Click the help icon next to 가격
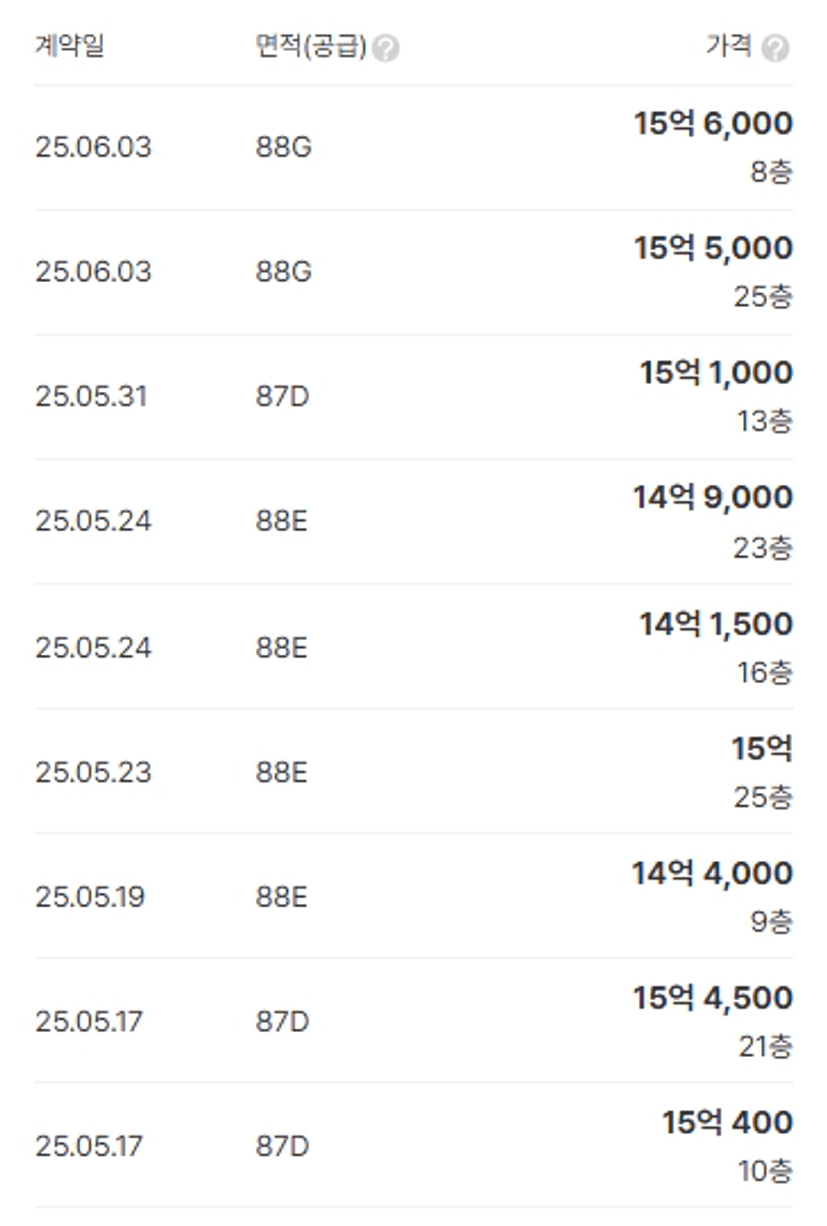827x1226 pixels. click(x=775, y=48)
